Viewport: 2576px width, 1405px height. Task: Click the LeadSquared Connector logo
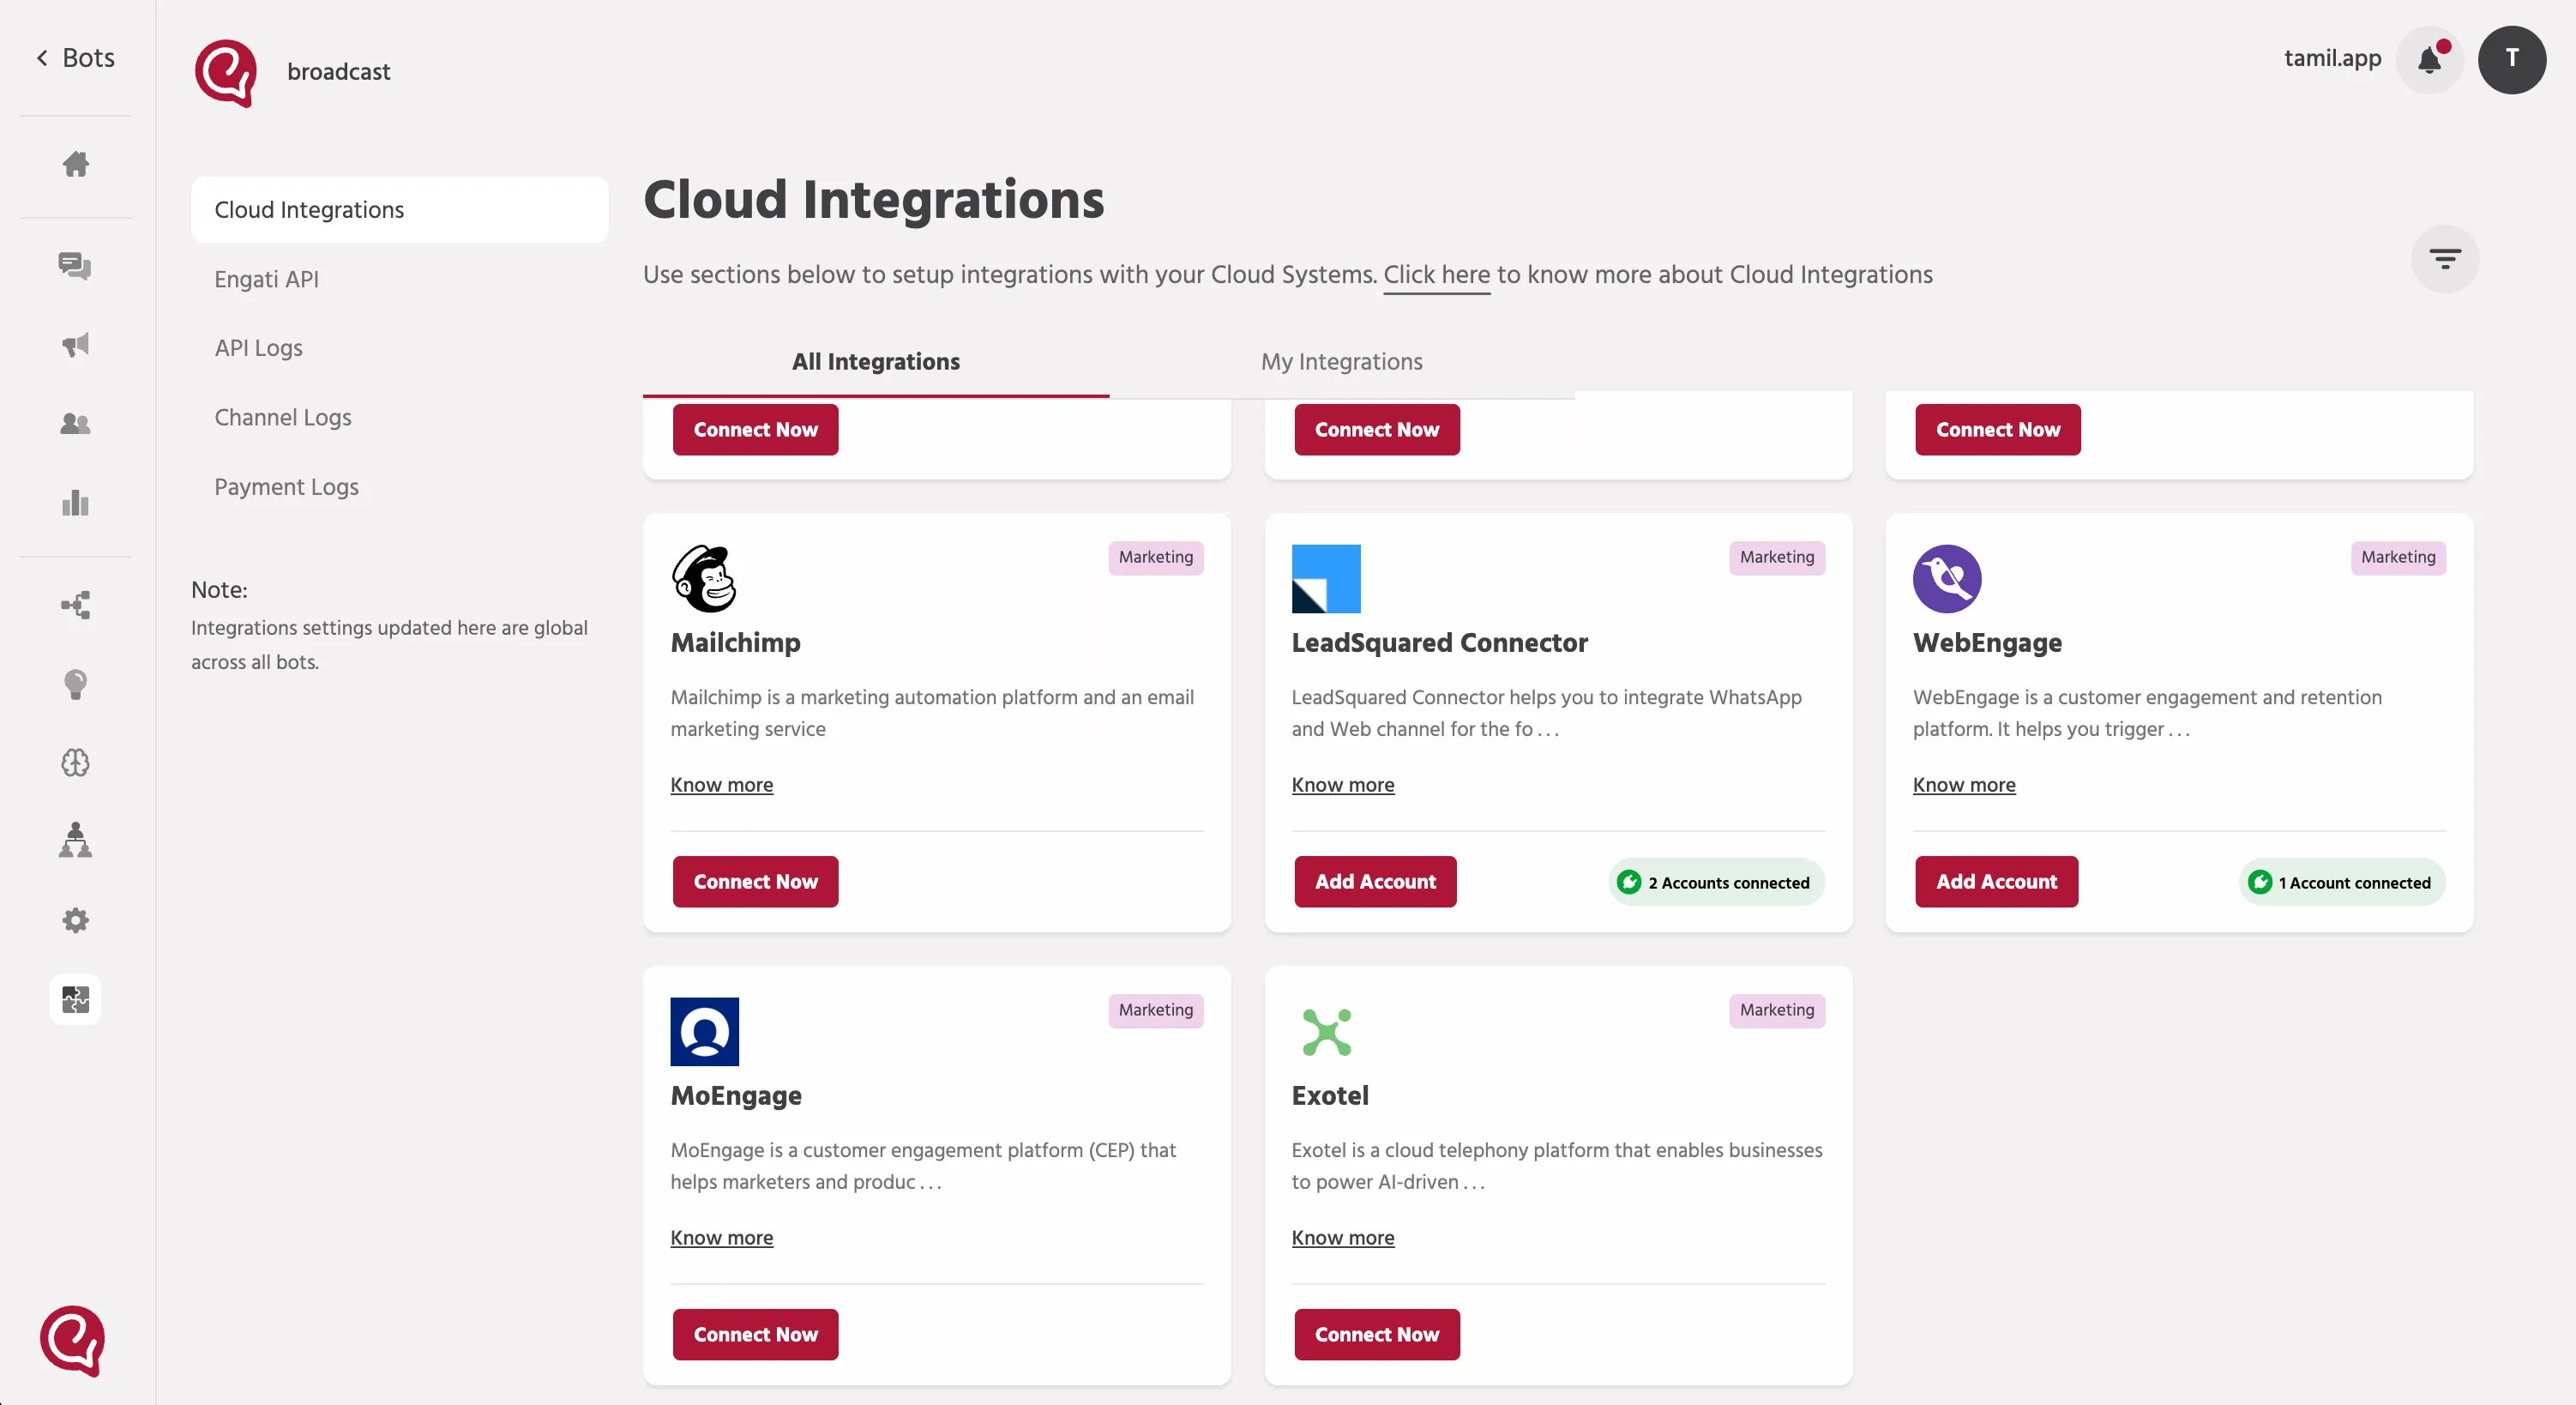pyautogui.click(x=1326, y=579)
